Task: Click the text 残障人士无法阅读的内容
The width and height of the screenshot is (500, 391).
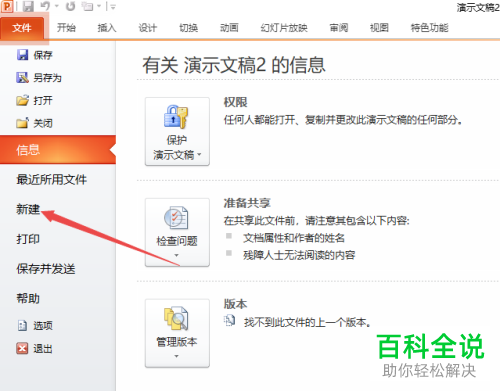Action: [299, 255]
